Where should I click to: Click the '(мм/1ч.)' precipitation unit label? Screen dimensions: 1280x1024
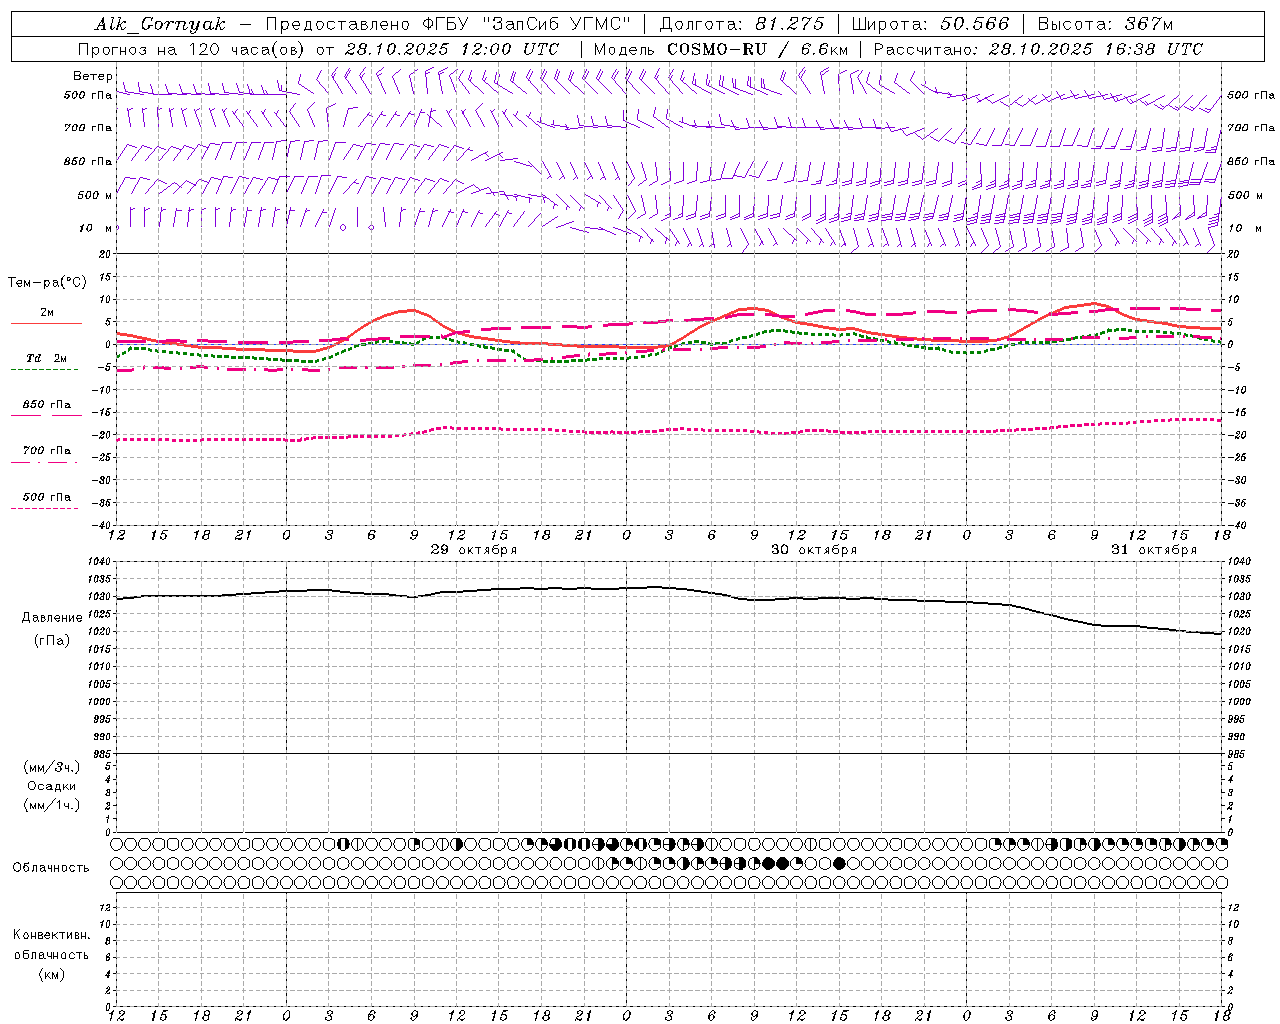(52, 805)
